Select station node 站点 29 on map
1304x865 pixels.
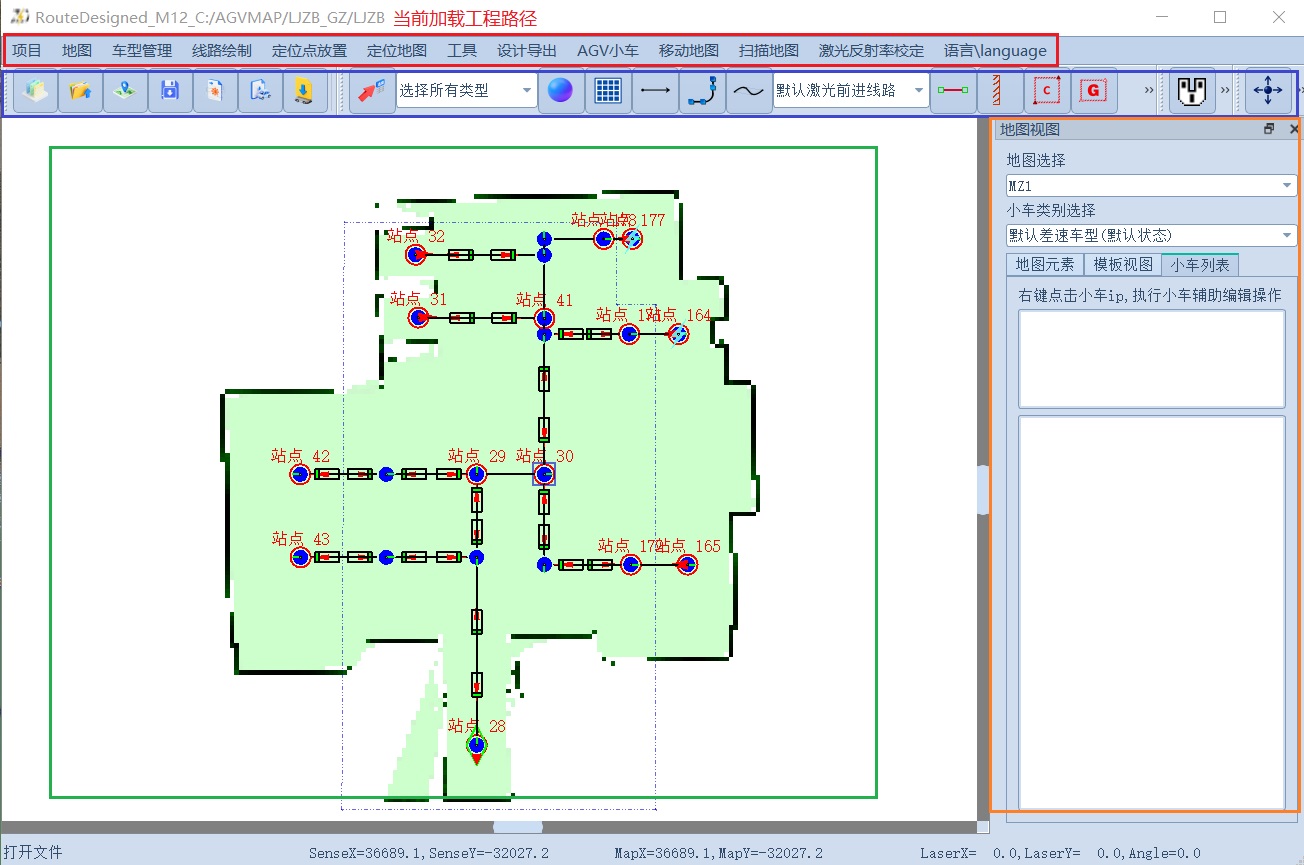click(x=476, y=474)
